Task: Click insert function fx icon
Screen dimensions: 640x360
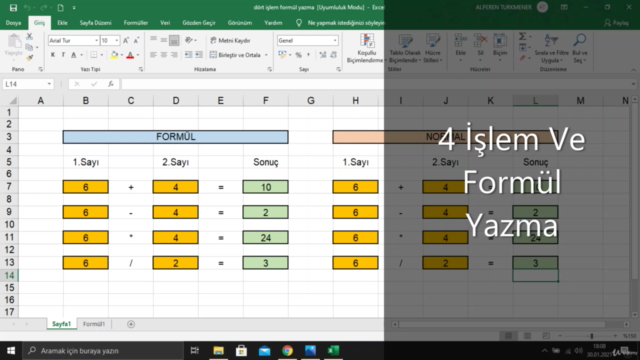Action: click(111, 84)
